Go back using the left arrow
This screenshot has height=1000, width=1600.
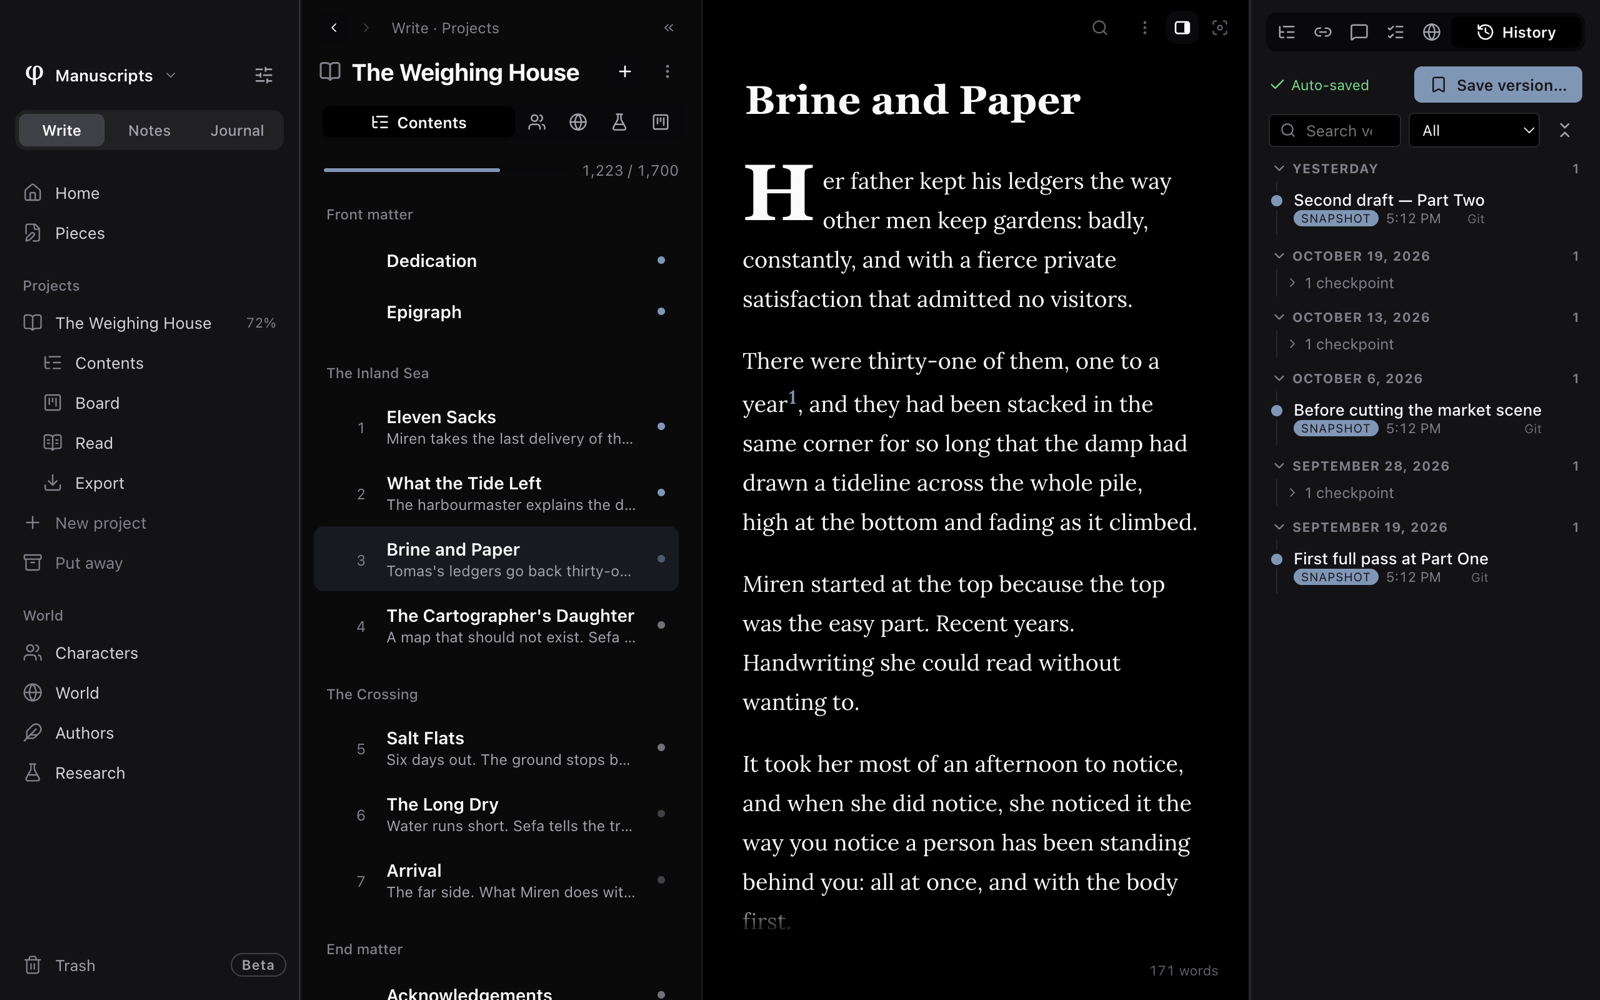334,28
